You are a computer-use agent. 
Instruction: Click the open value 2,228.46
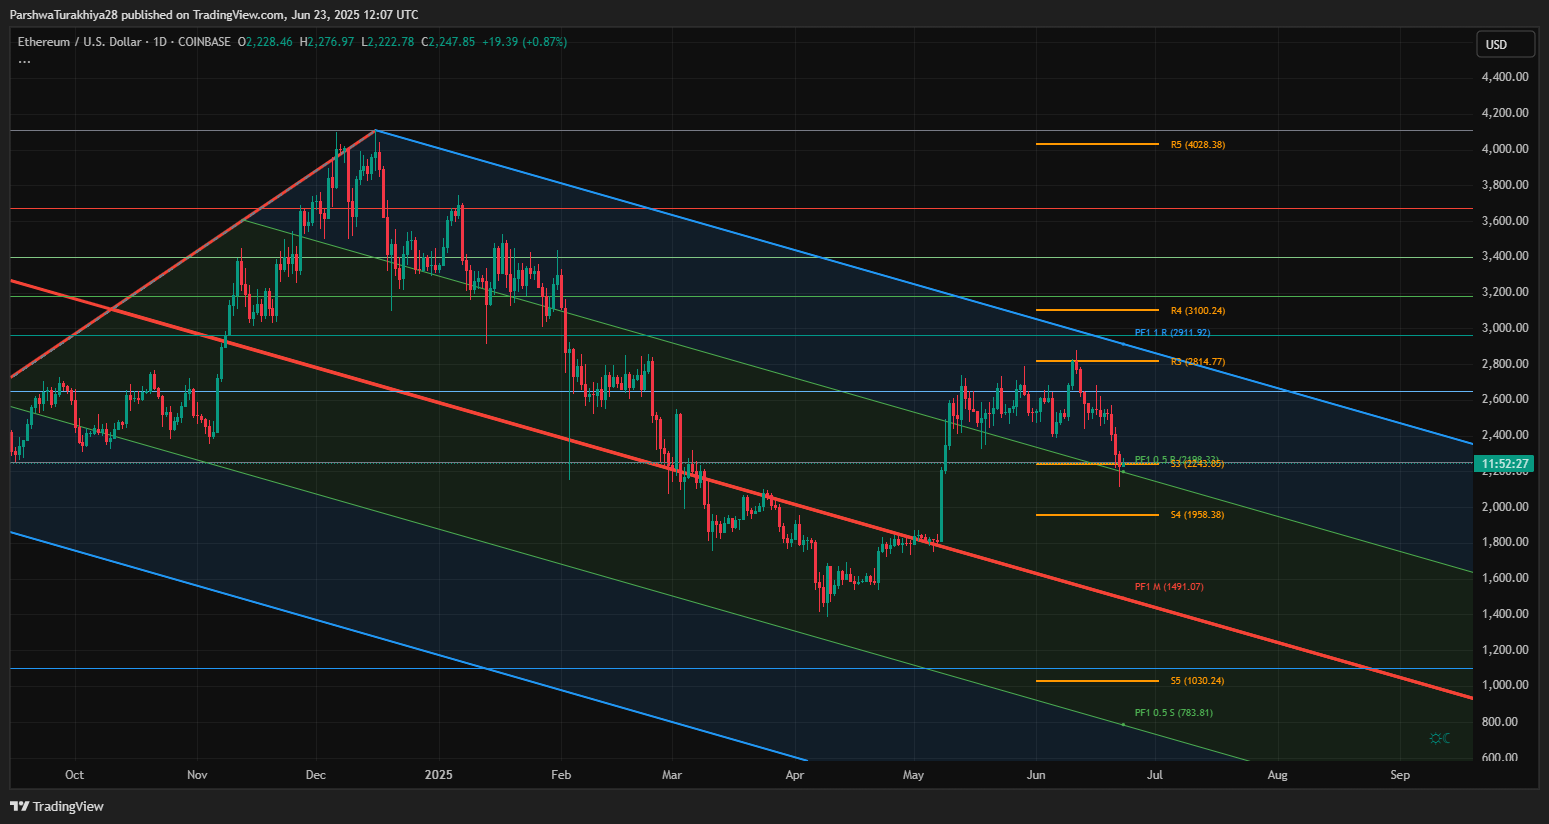coord(269,42)
